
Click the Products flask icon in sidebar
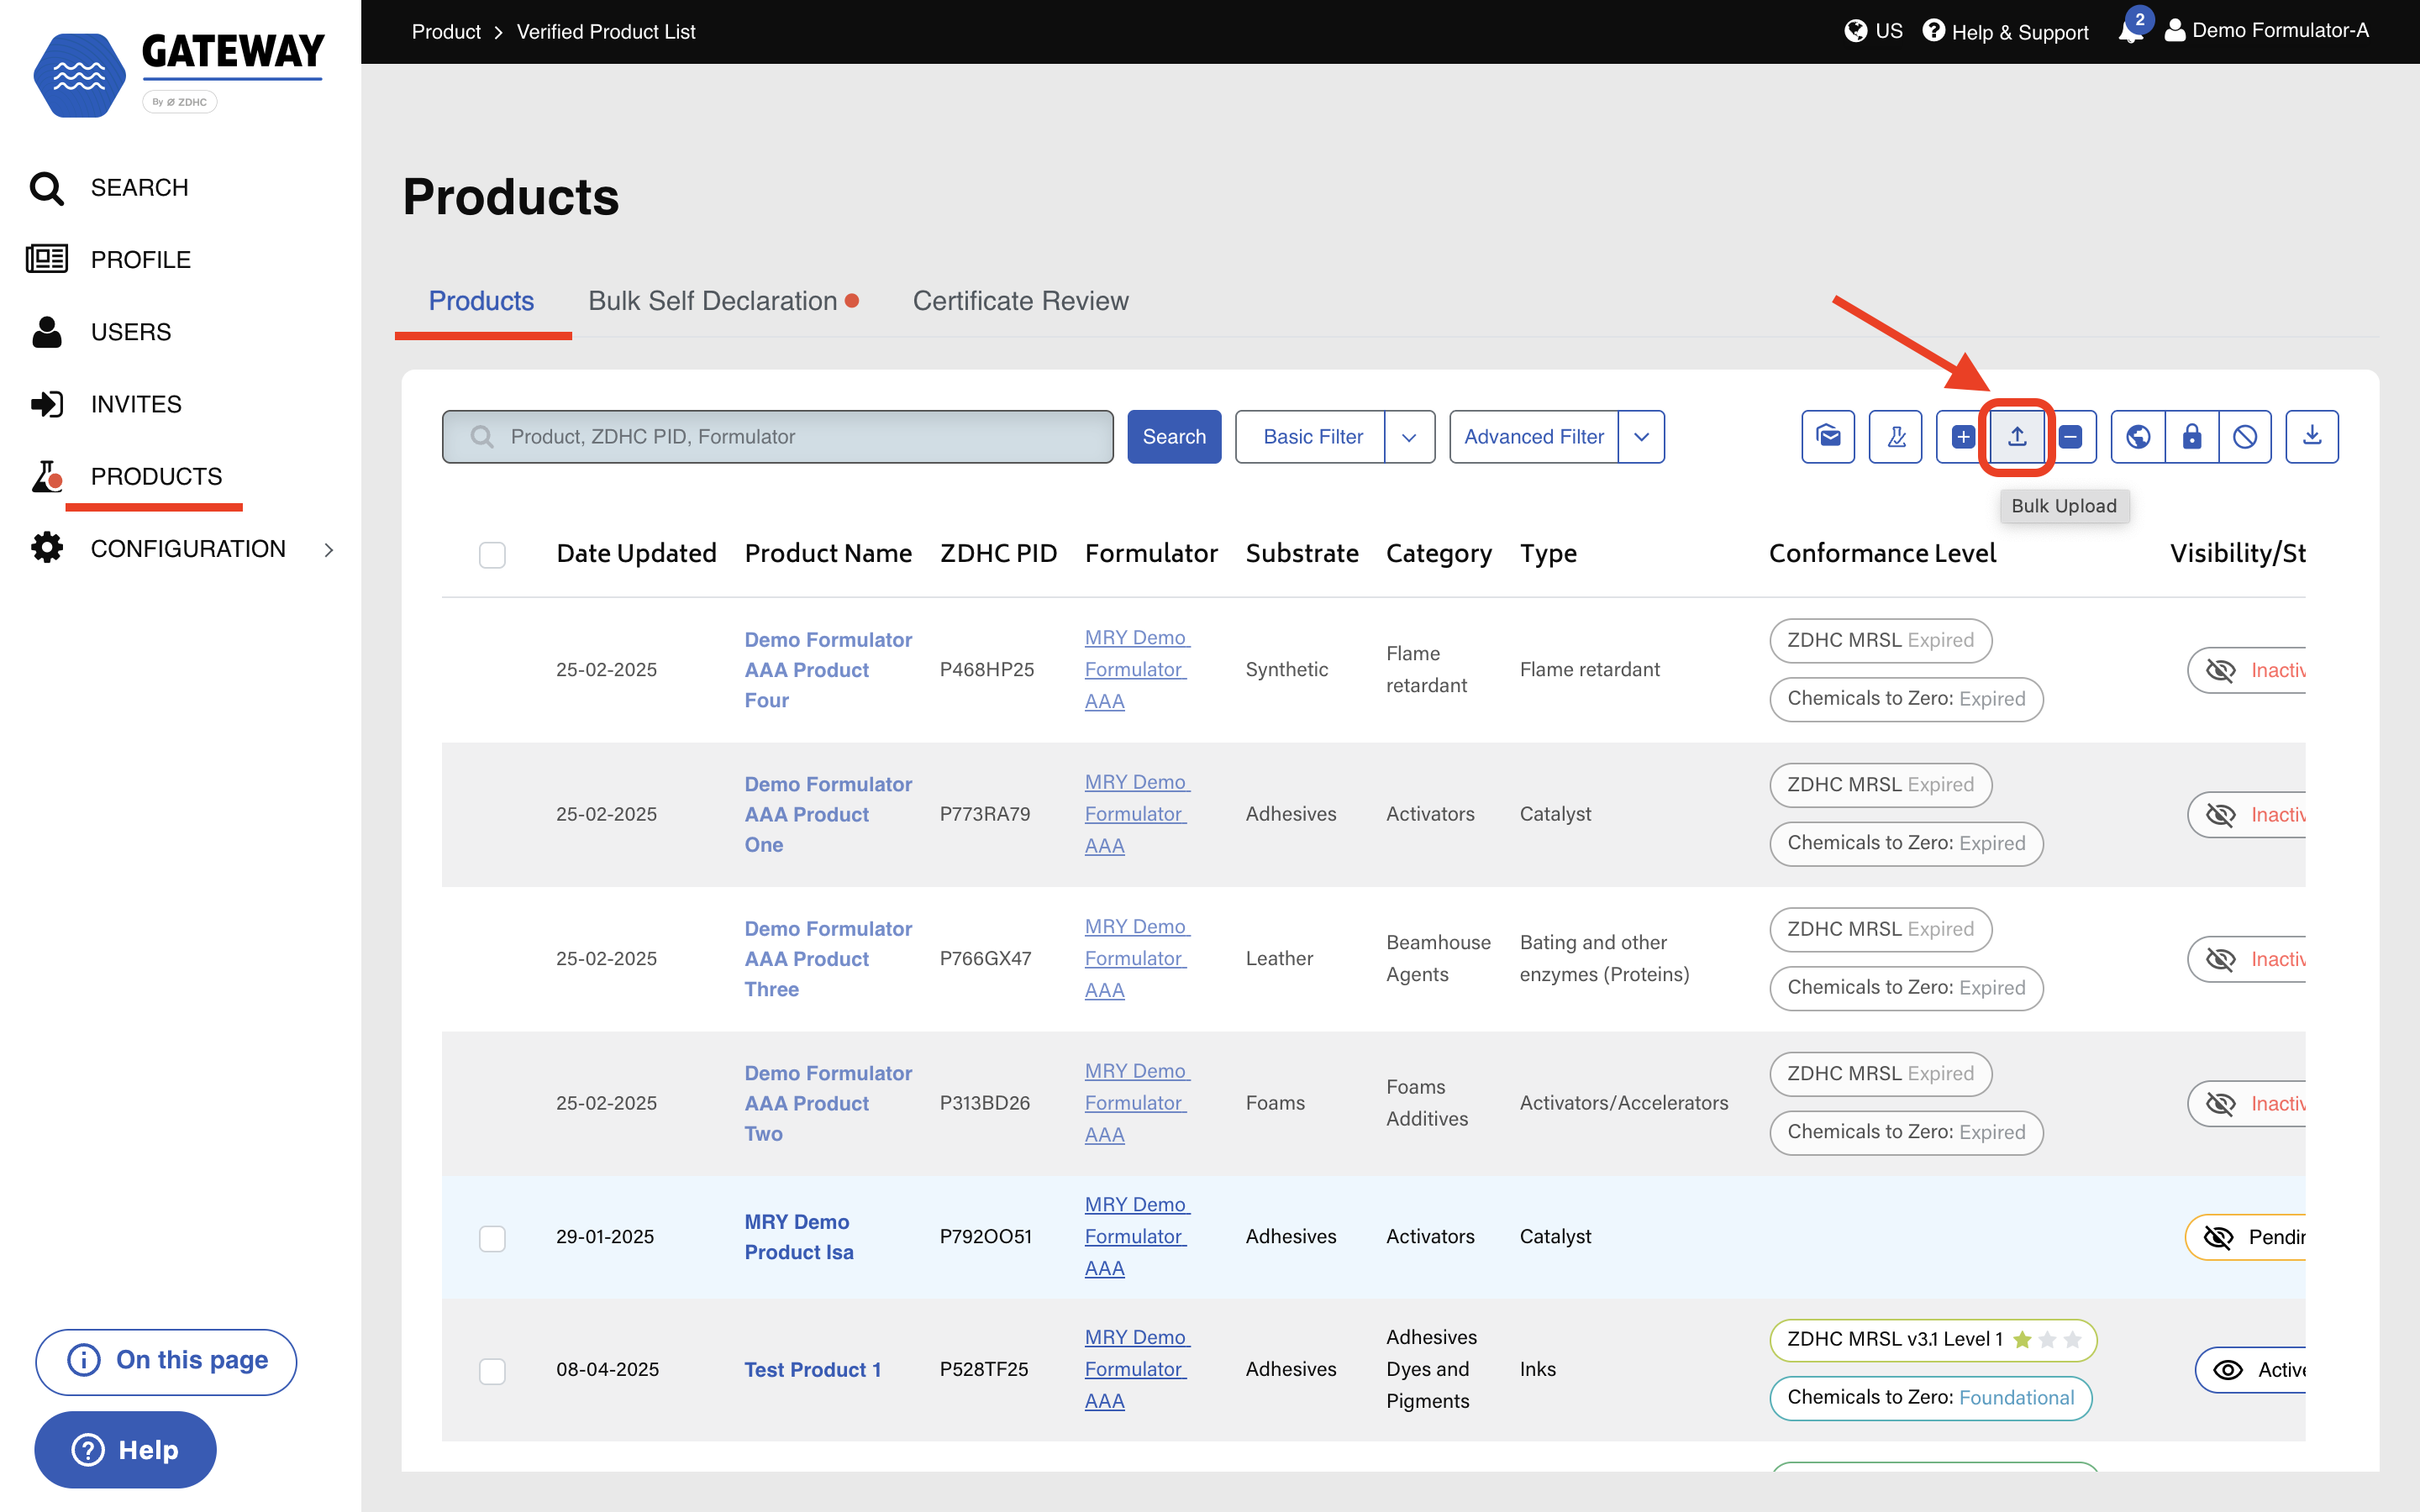point(46,477)
